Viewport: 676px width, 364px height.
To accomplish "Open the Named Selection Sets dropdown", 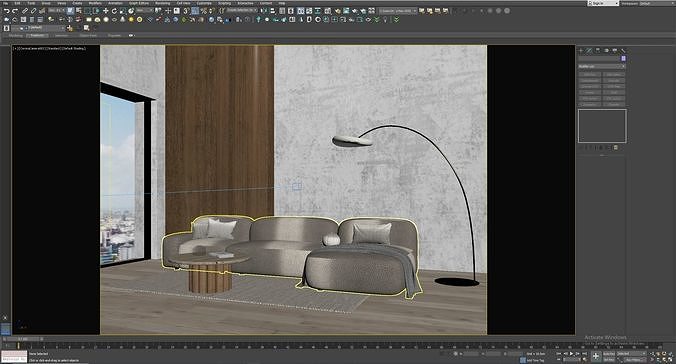I will (242, 10).
